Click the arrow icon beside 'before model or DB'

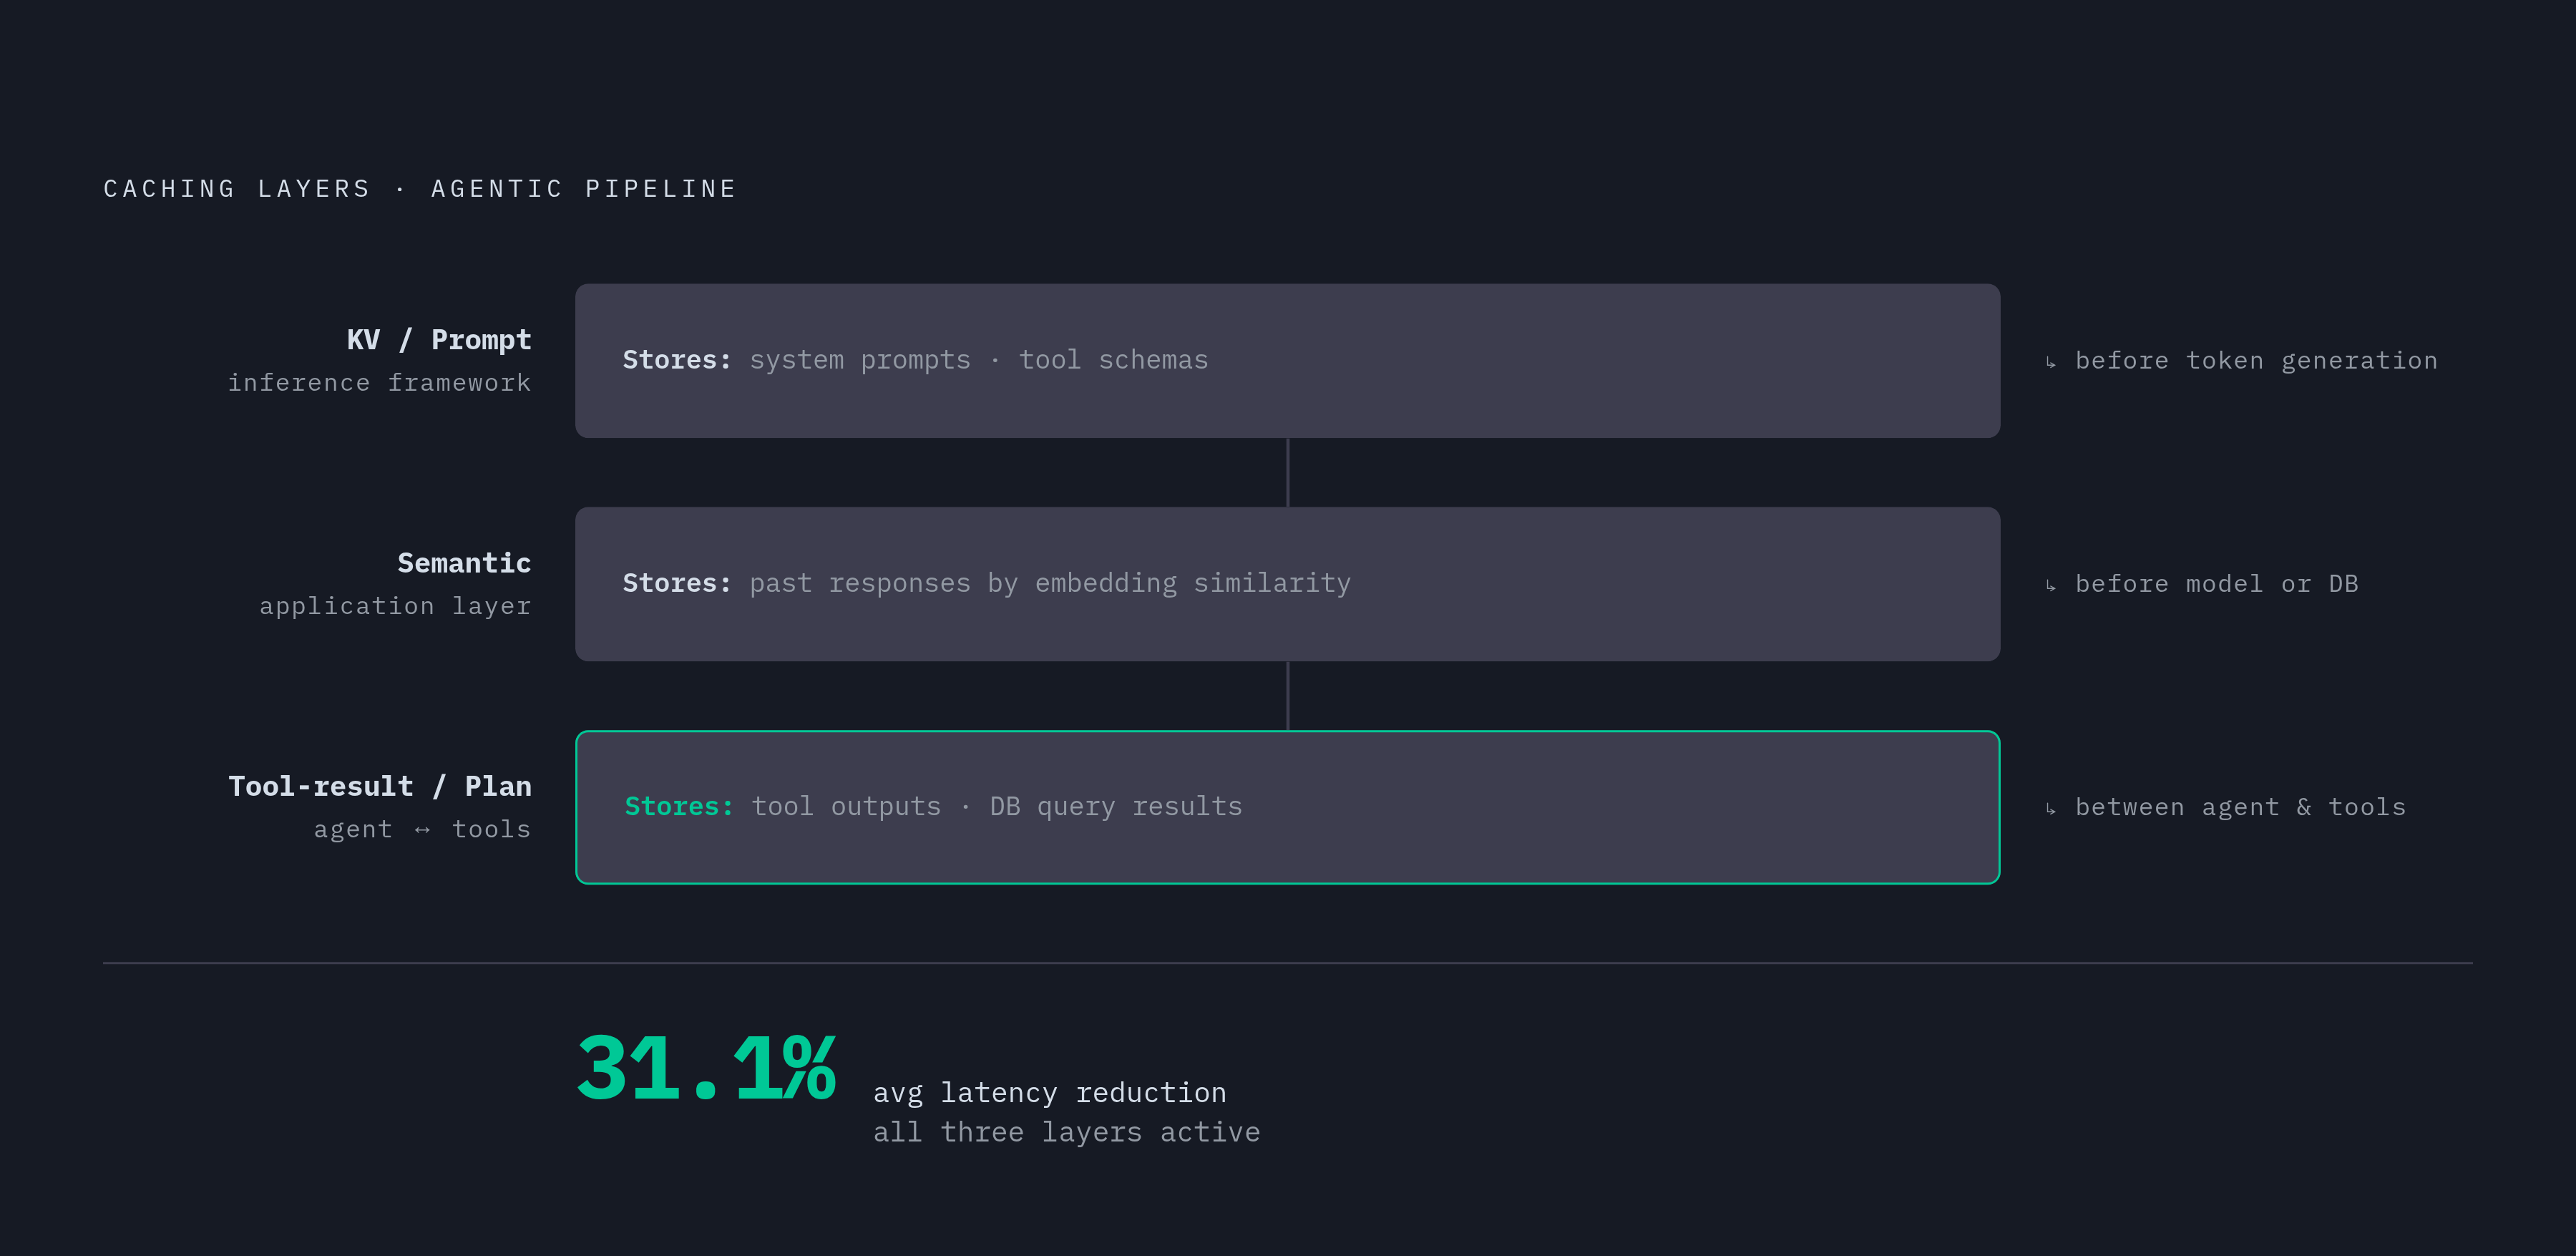point(2051,585)
